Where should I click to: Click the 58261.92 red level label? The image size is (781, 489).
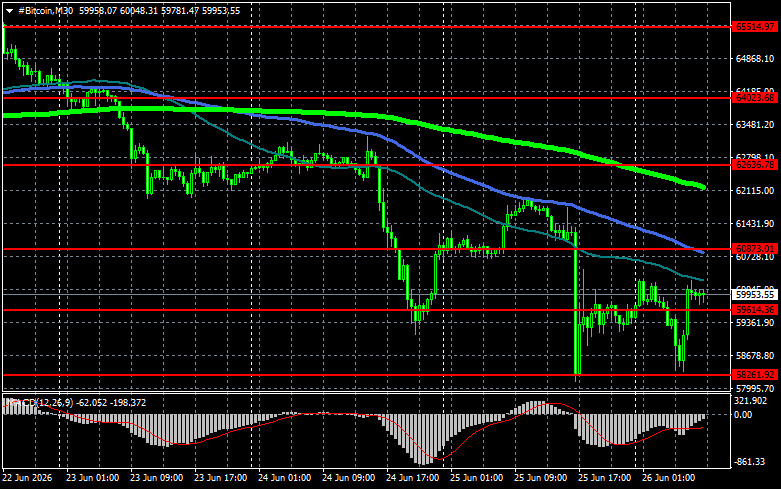pos(755,375)
